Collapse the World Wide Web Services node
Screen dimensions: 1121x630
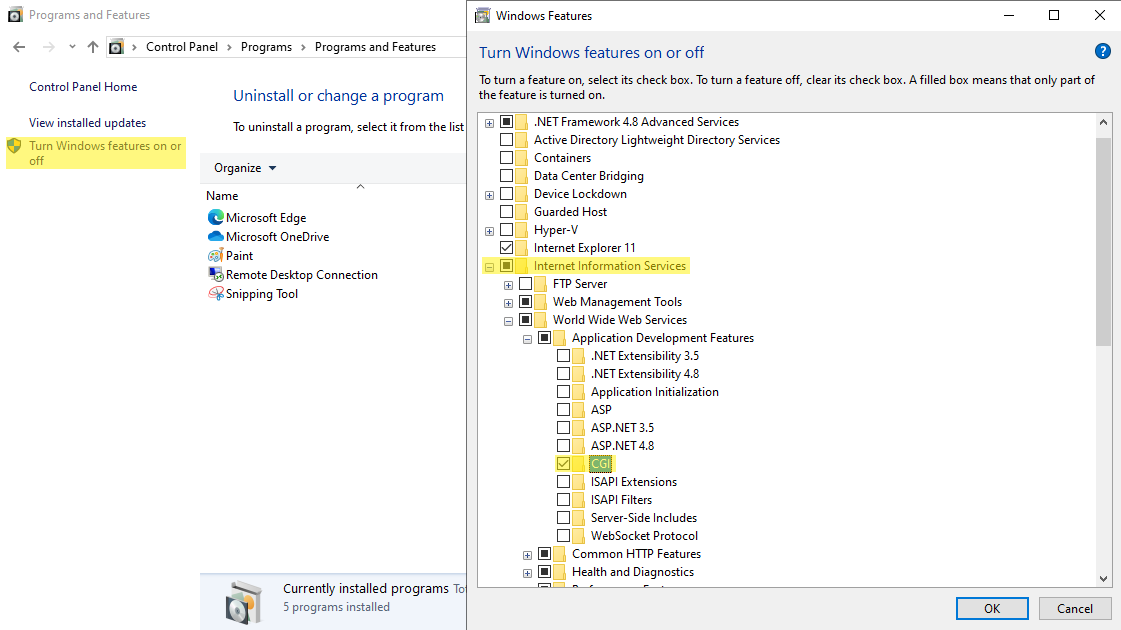508,321
